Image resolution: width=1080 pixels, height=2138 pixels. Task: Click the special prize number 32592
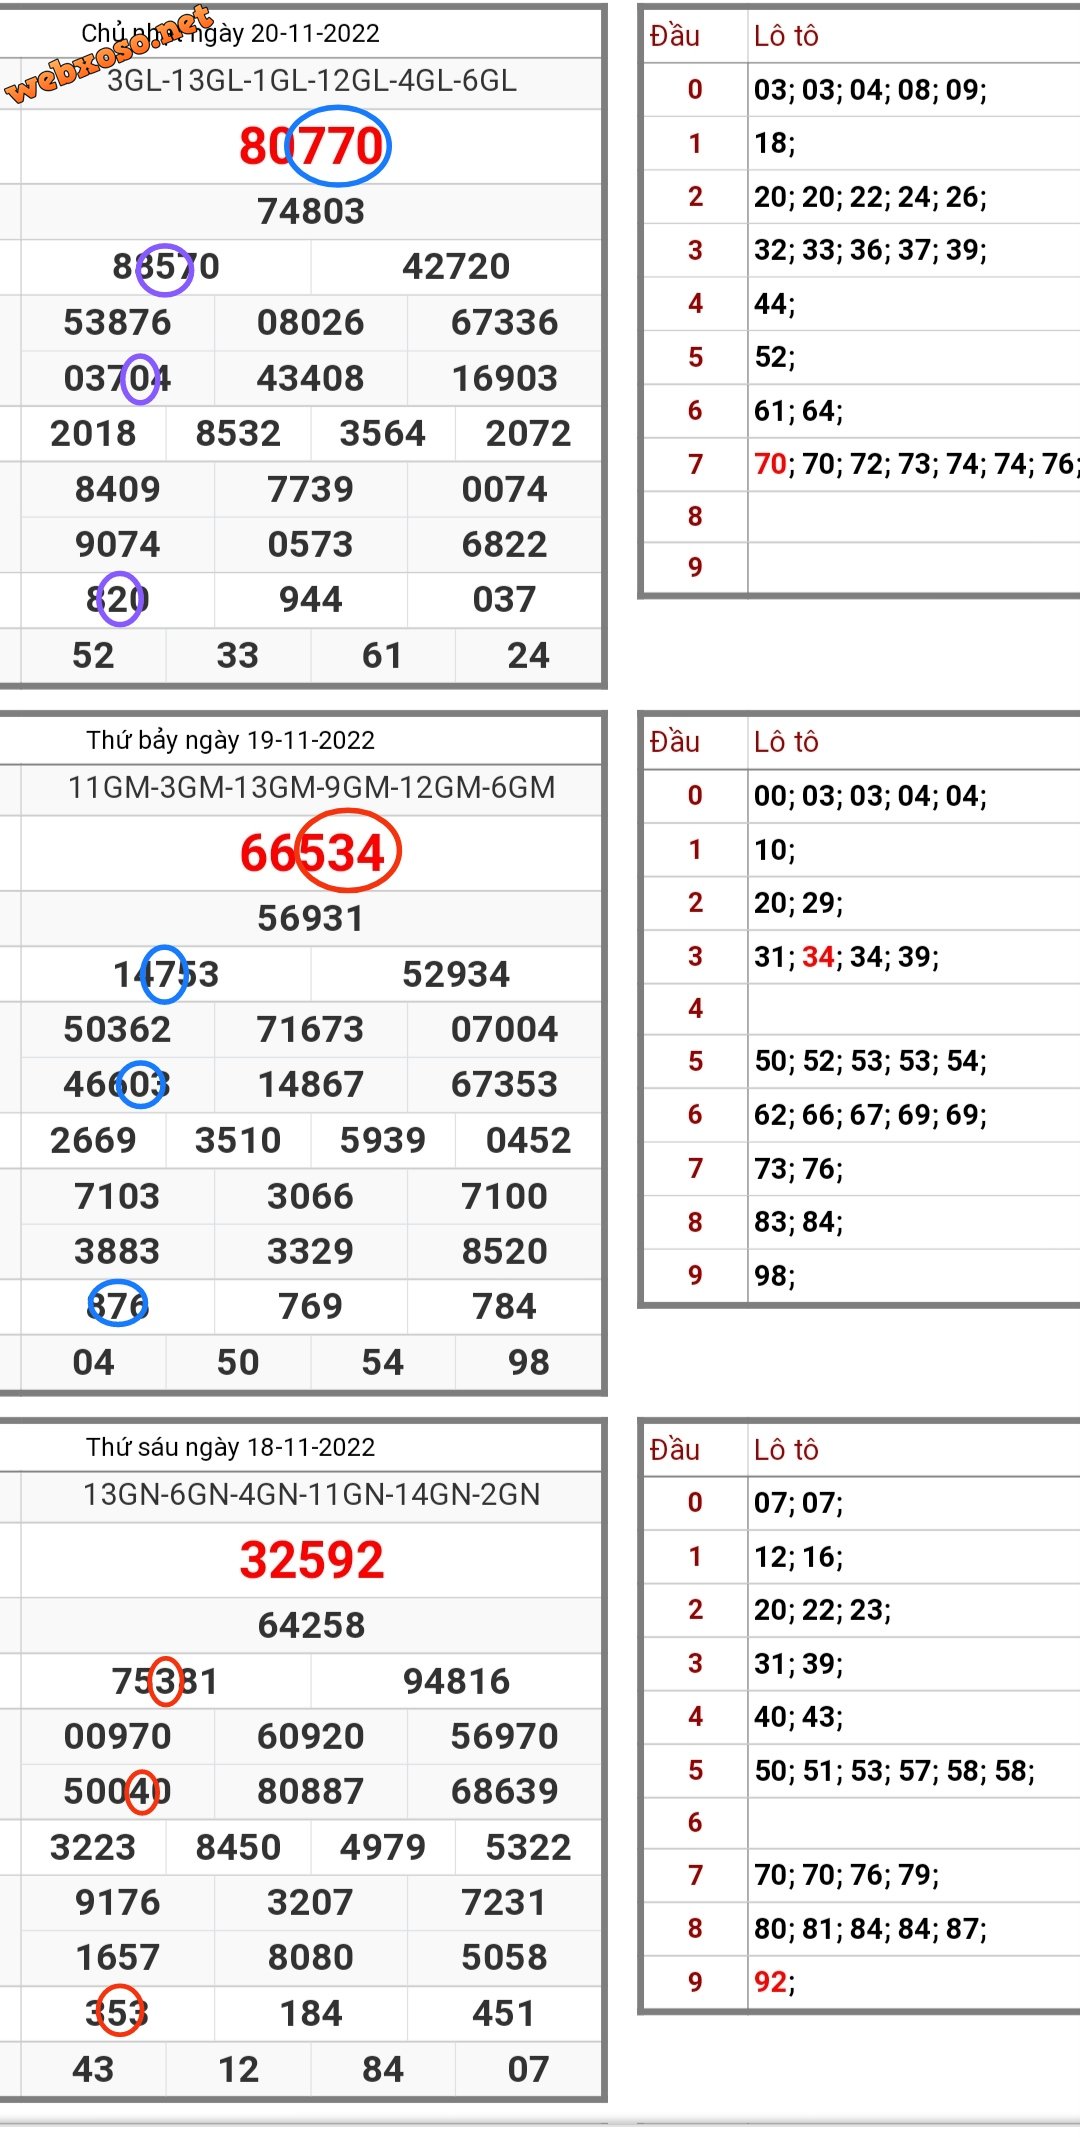pyautogui.click(x=312, y=1560)
